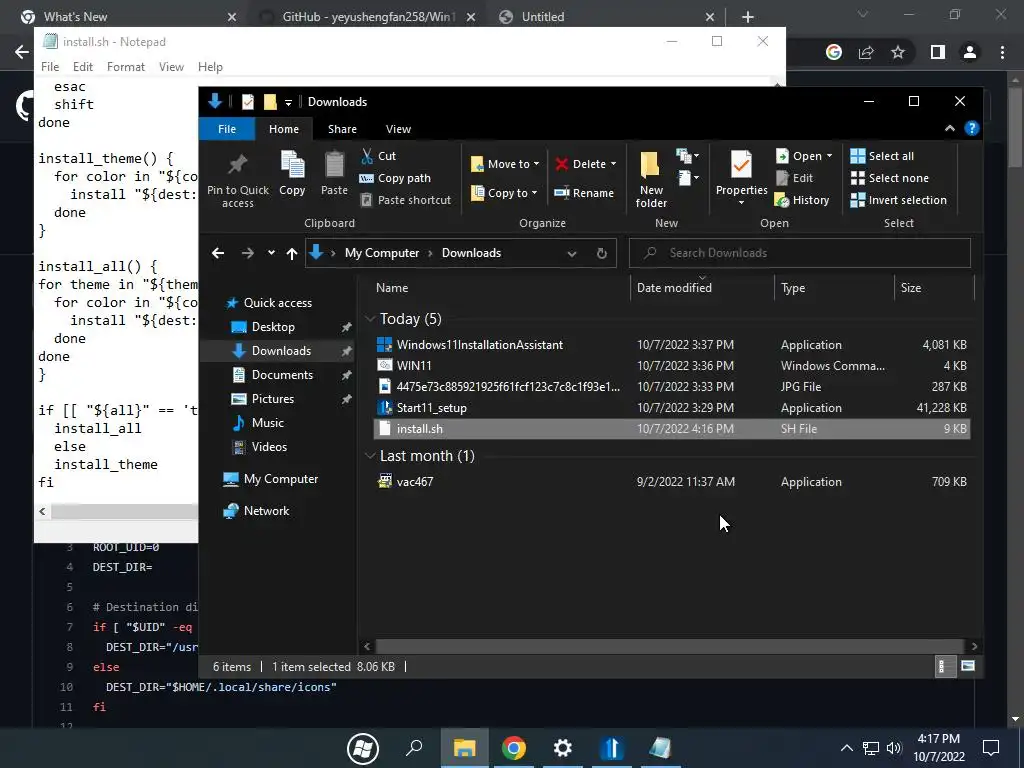Open File Explorer help

(x=972, y=129)
